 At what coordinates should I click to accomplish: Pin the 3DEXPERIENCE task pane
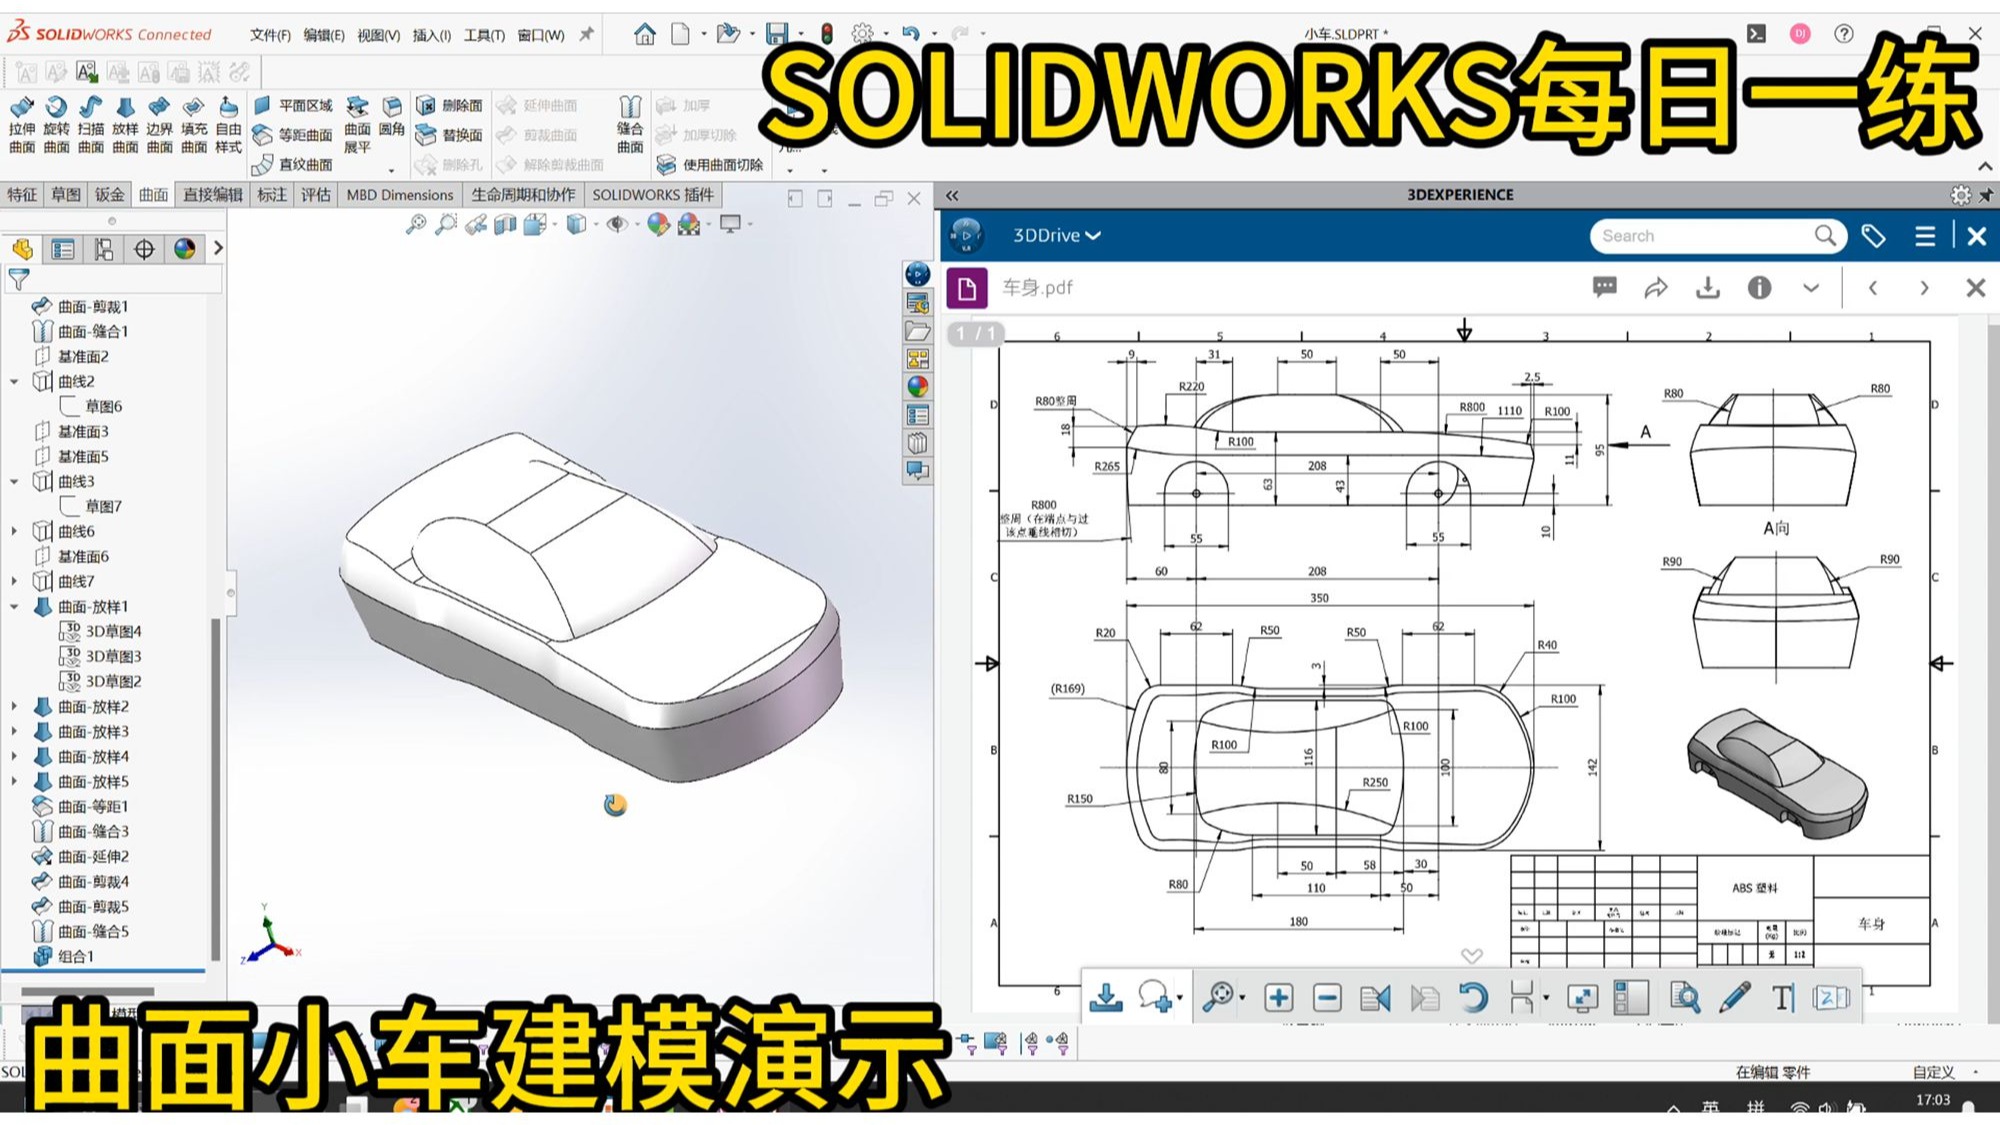tap(1986, 195)
